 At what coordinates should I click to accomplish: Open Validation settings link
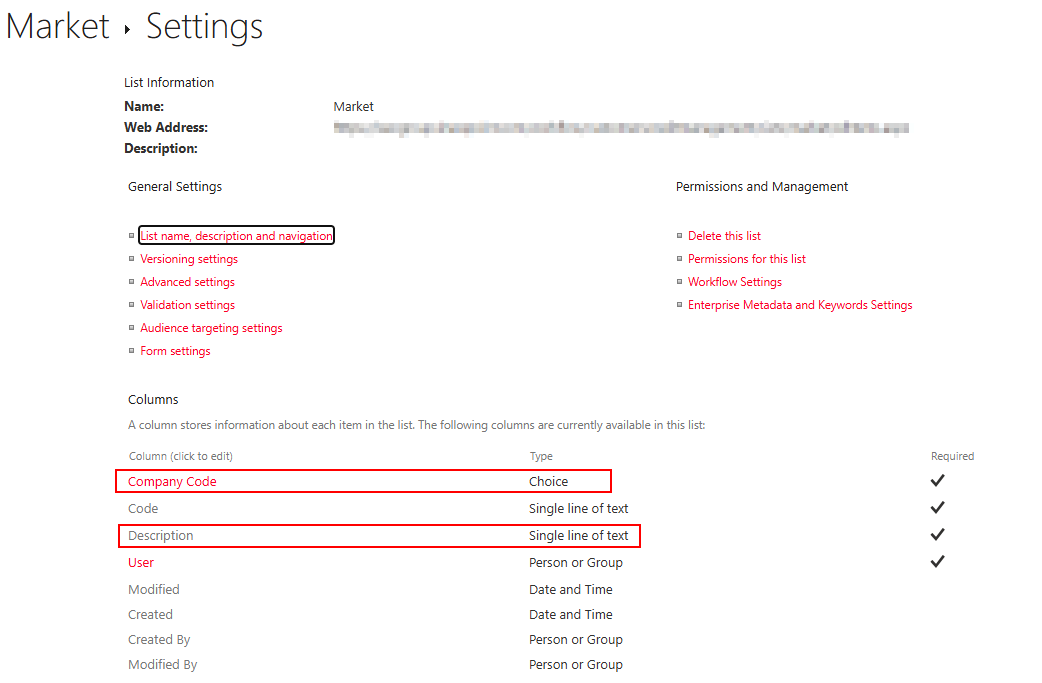click(x=187, y=305)
